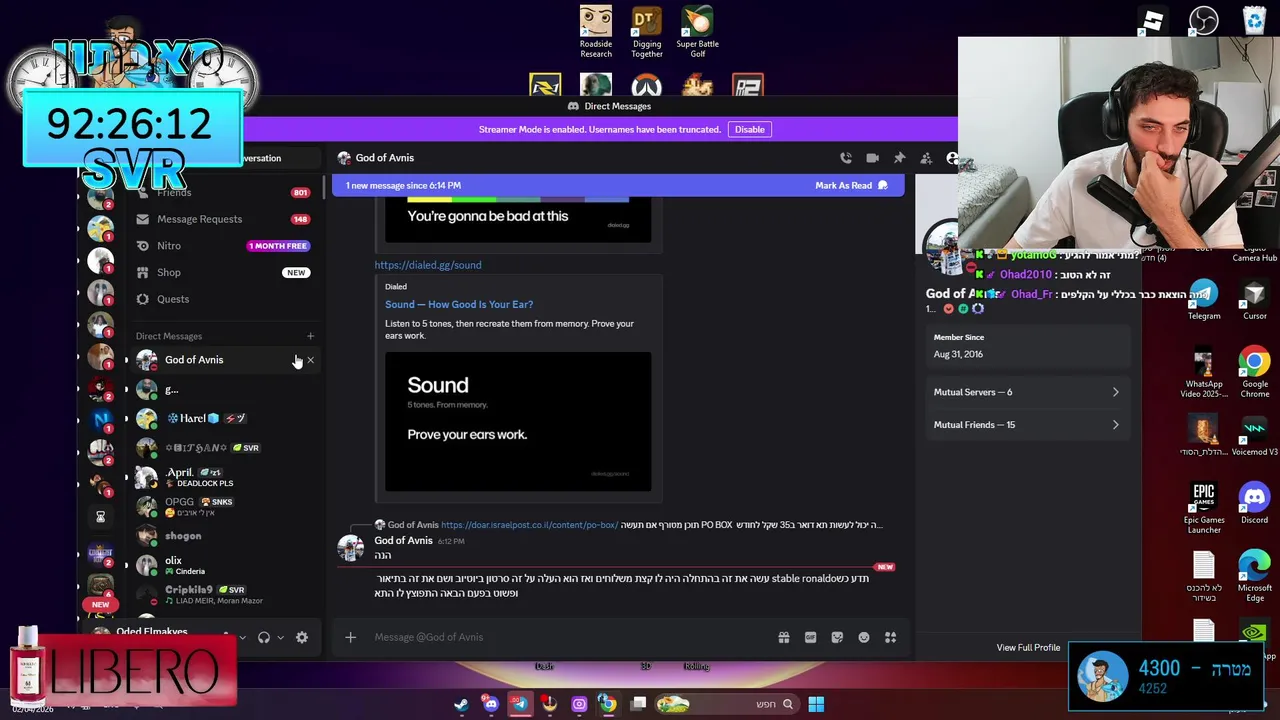Open the Roblox desktop shortcut
Viewport: 1280px width, 720px height.
(x=1153, y=20)
